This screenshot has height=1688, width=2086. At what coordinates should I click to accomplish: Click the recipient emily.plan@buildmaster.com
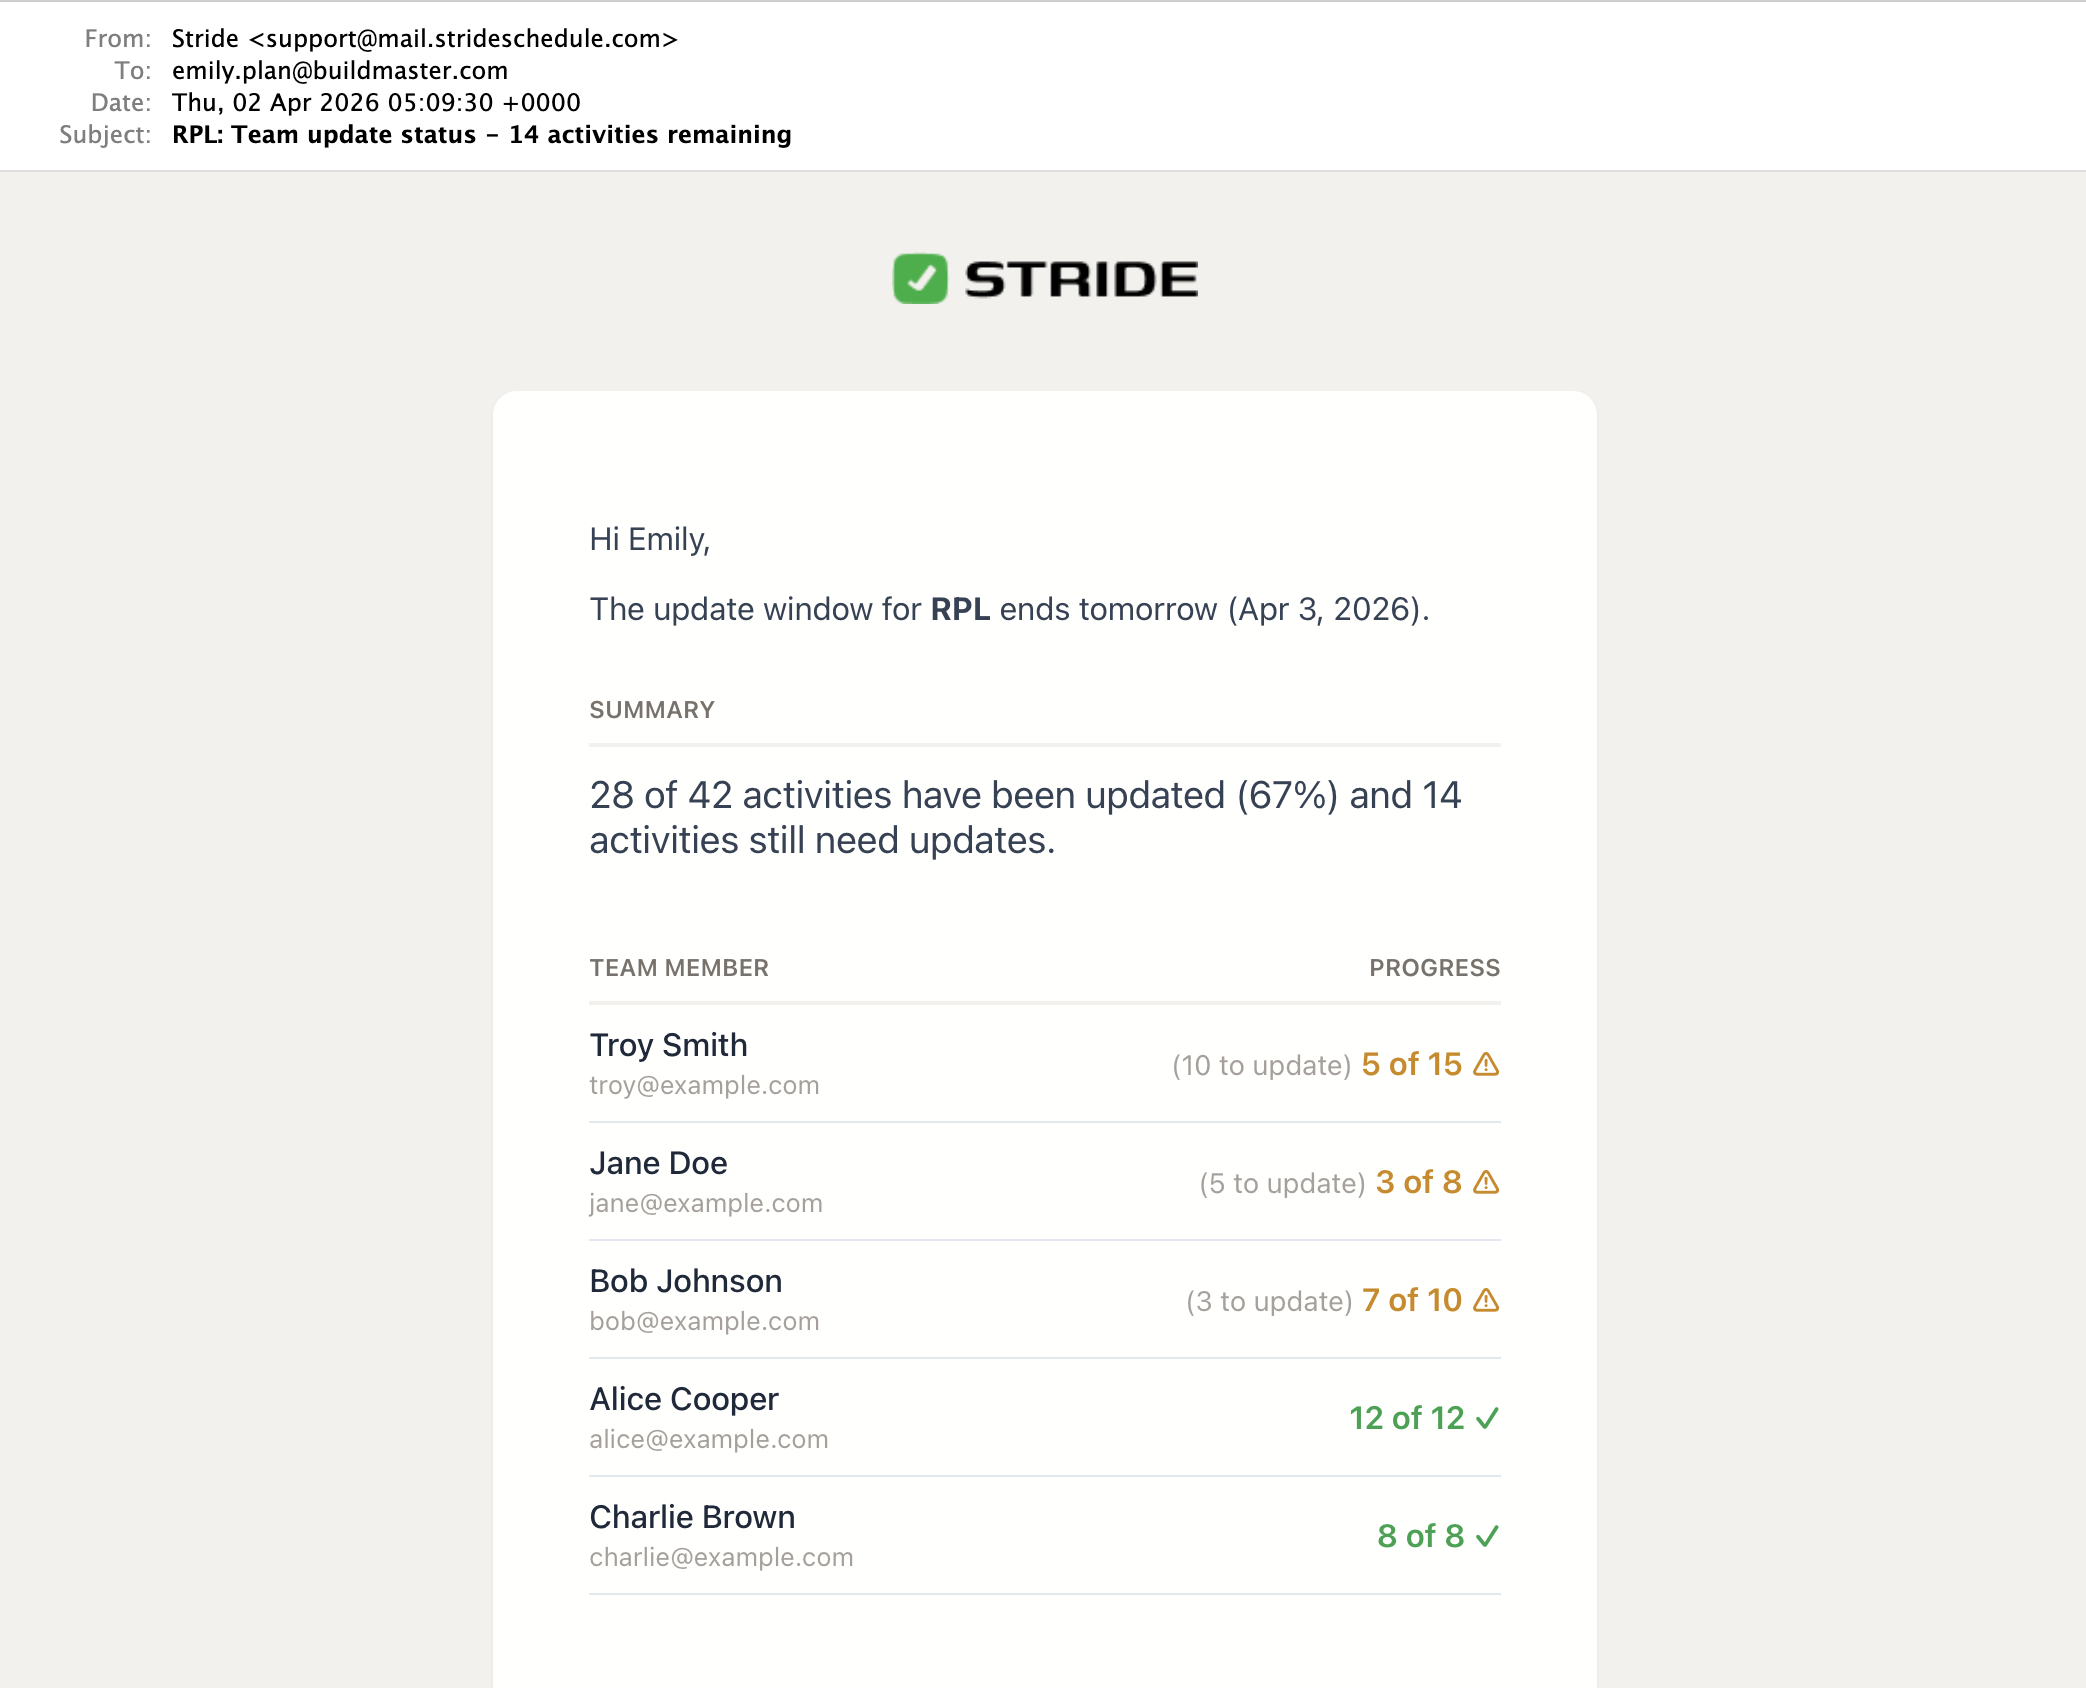[340, 70]
